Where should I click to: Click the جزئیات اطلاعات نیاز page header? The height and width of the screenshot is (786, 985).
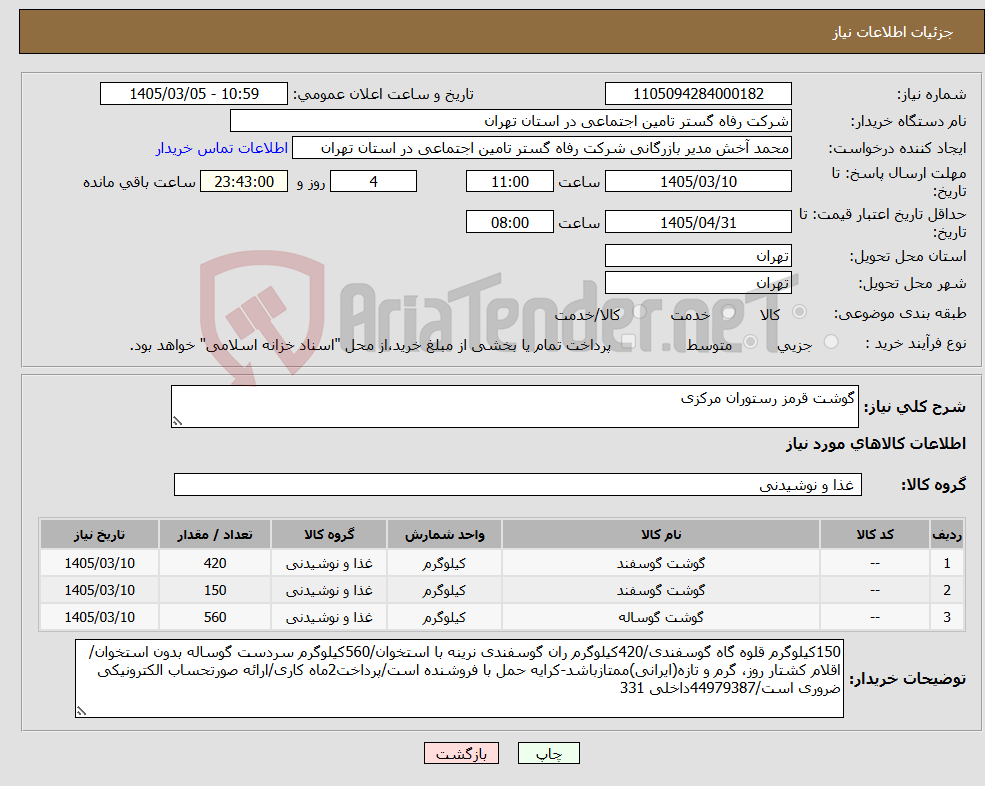point(893,32)
